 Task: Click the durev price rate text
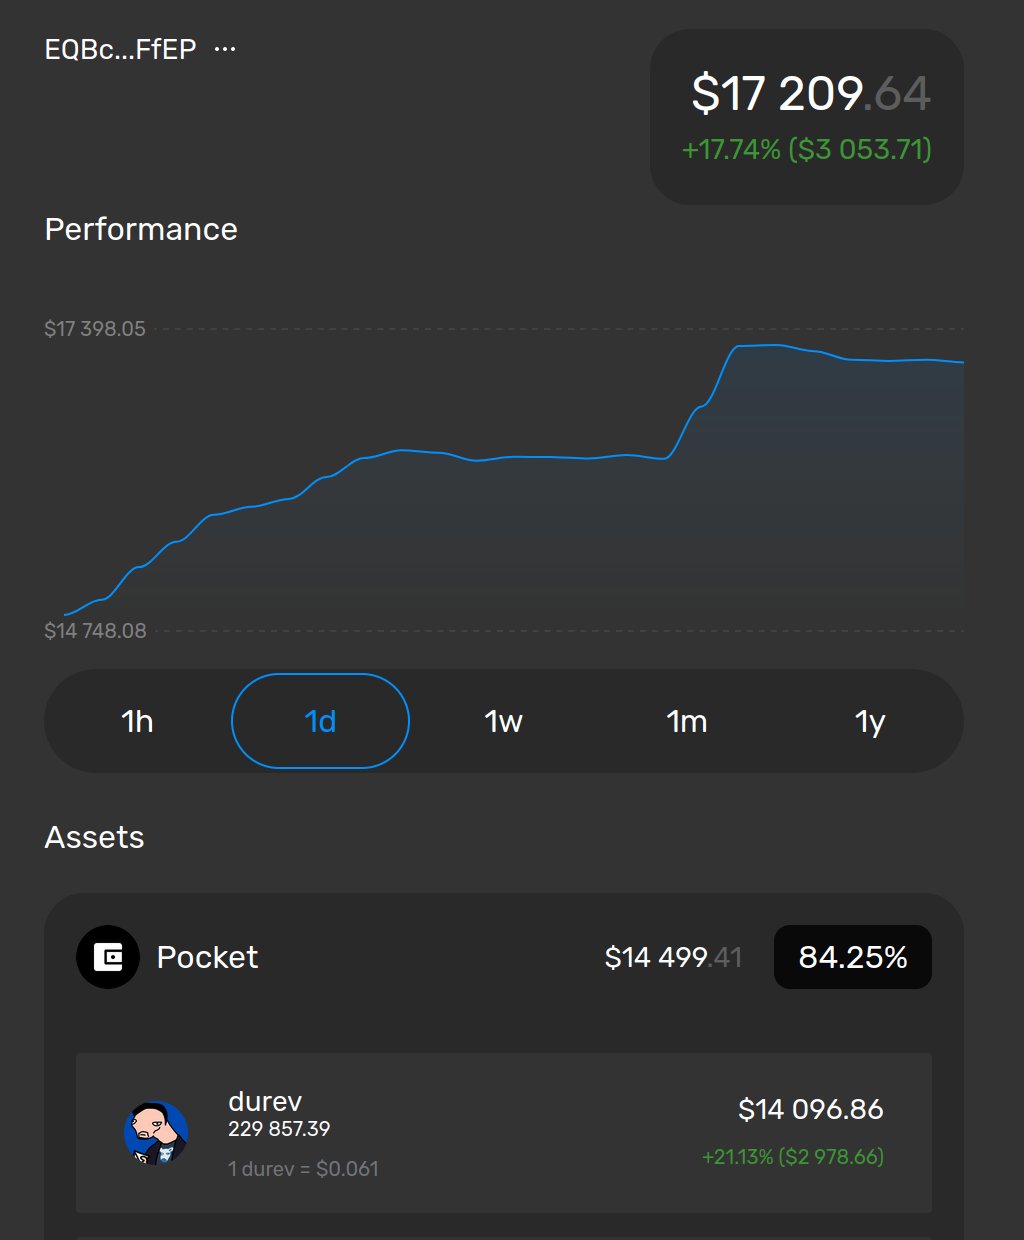303,1168
